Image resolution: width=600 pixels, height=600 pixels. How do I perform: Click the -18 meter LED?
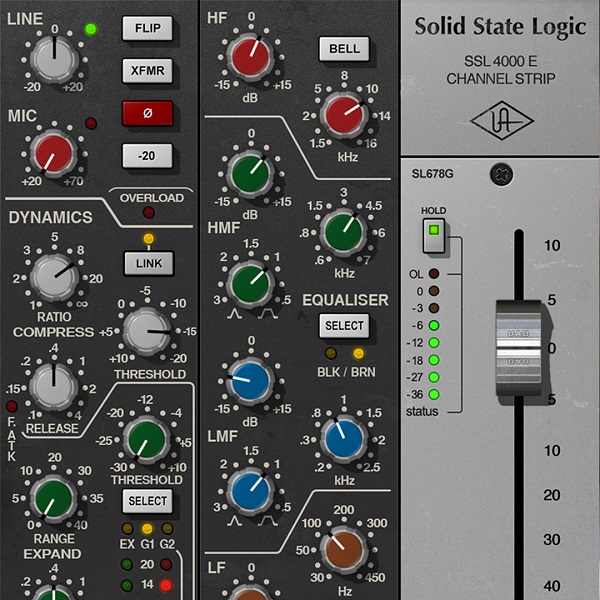tap(434, 360)
